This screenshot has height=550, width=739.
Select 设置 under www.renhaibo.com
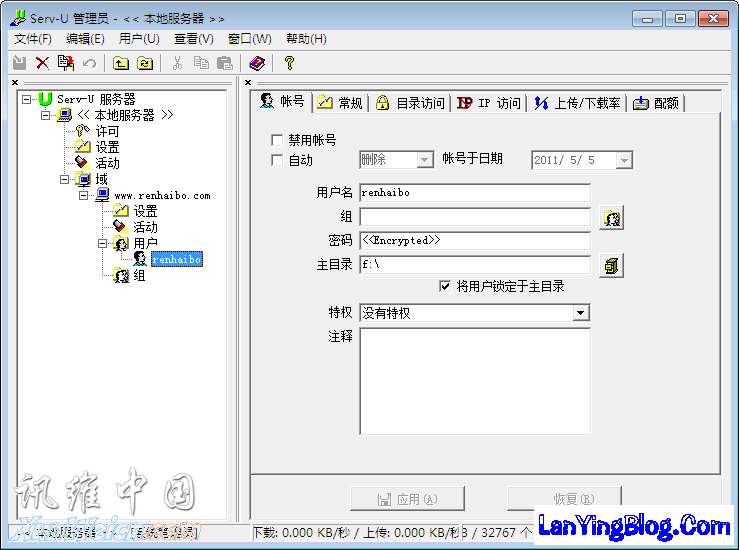145,211
